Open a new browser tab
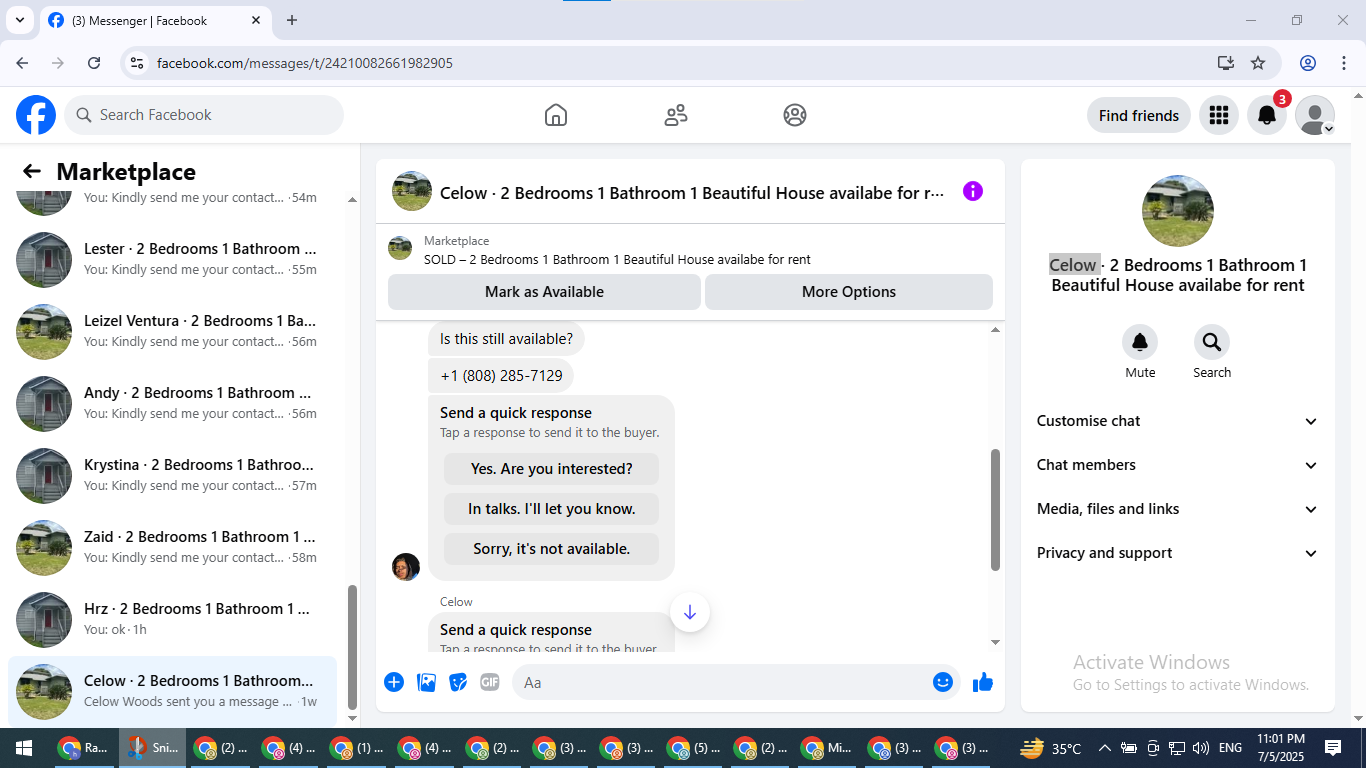Image resolution: width=1366 pixels, height=768 pixels. [292, 20]
